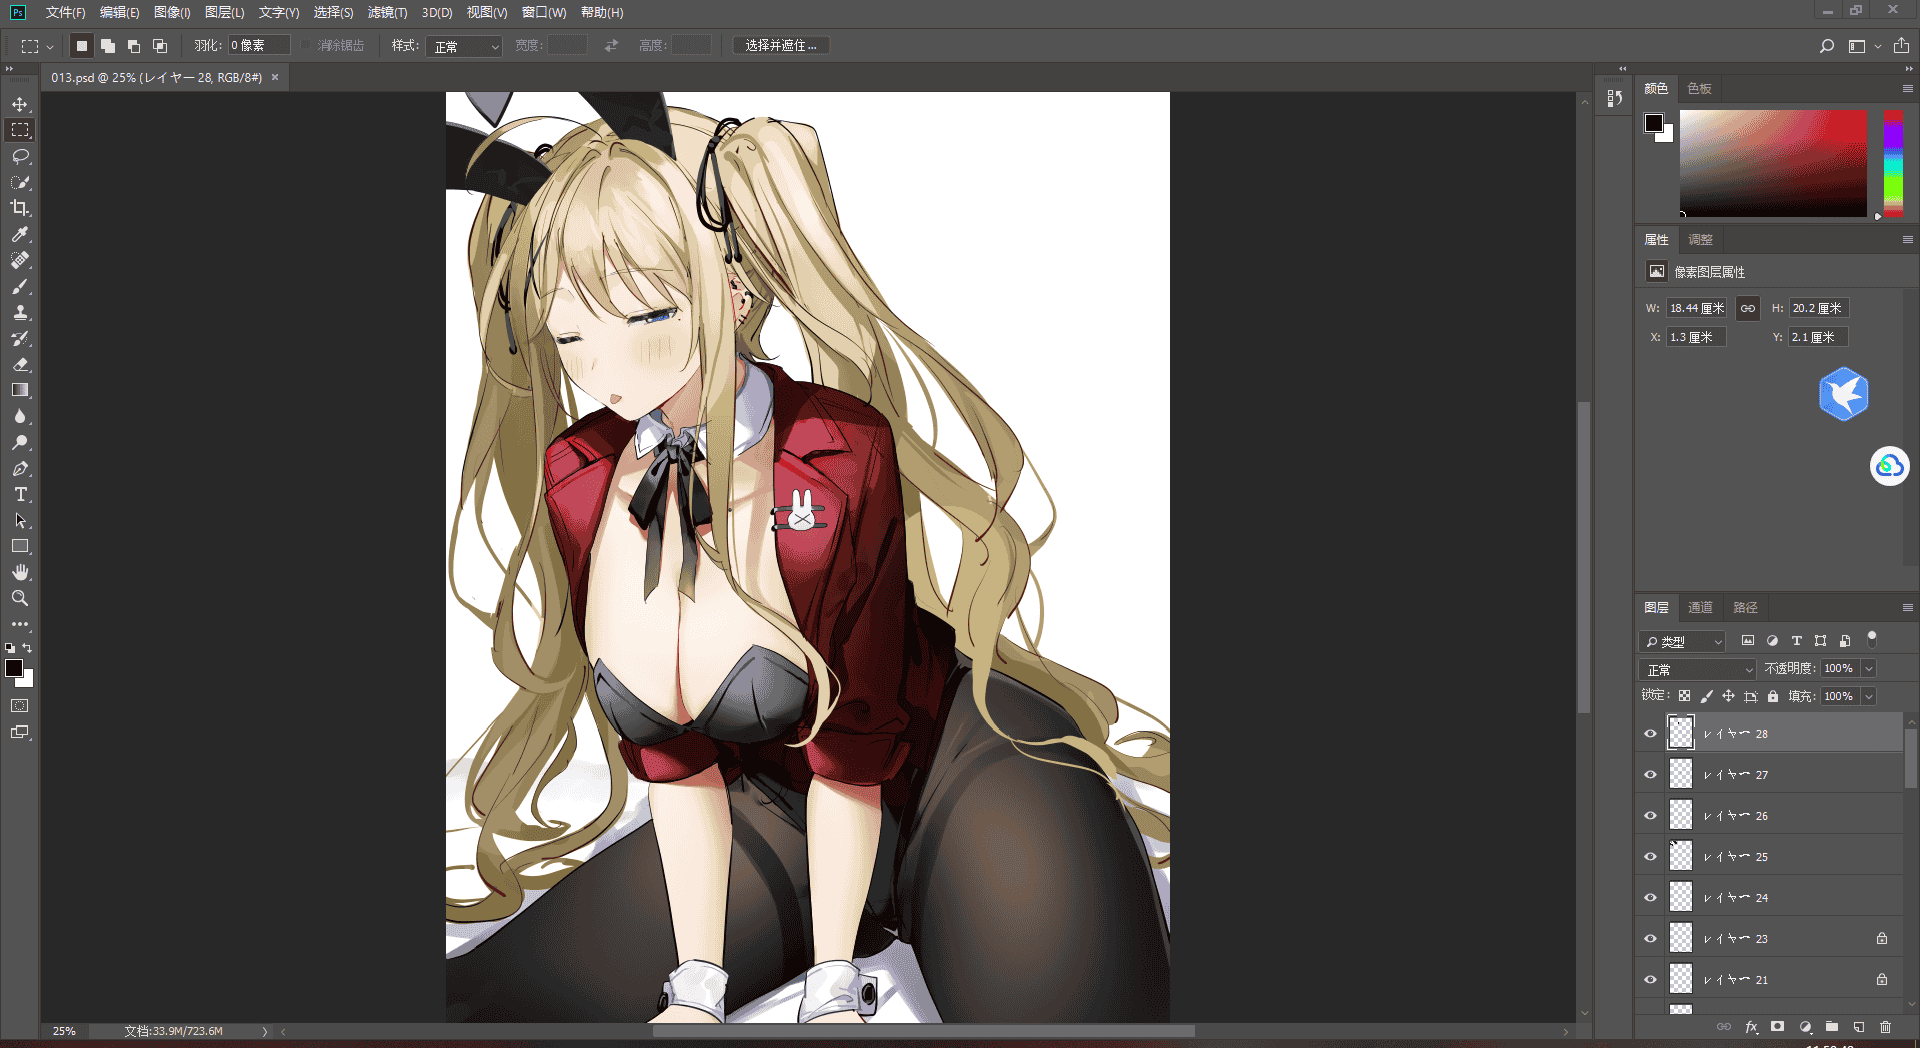Select the Eraser tool
This screenshot has width=1920, height=1048.
(20, 364)
